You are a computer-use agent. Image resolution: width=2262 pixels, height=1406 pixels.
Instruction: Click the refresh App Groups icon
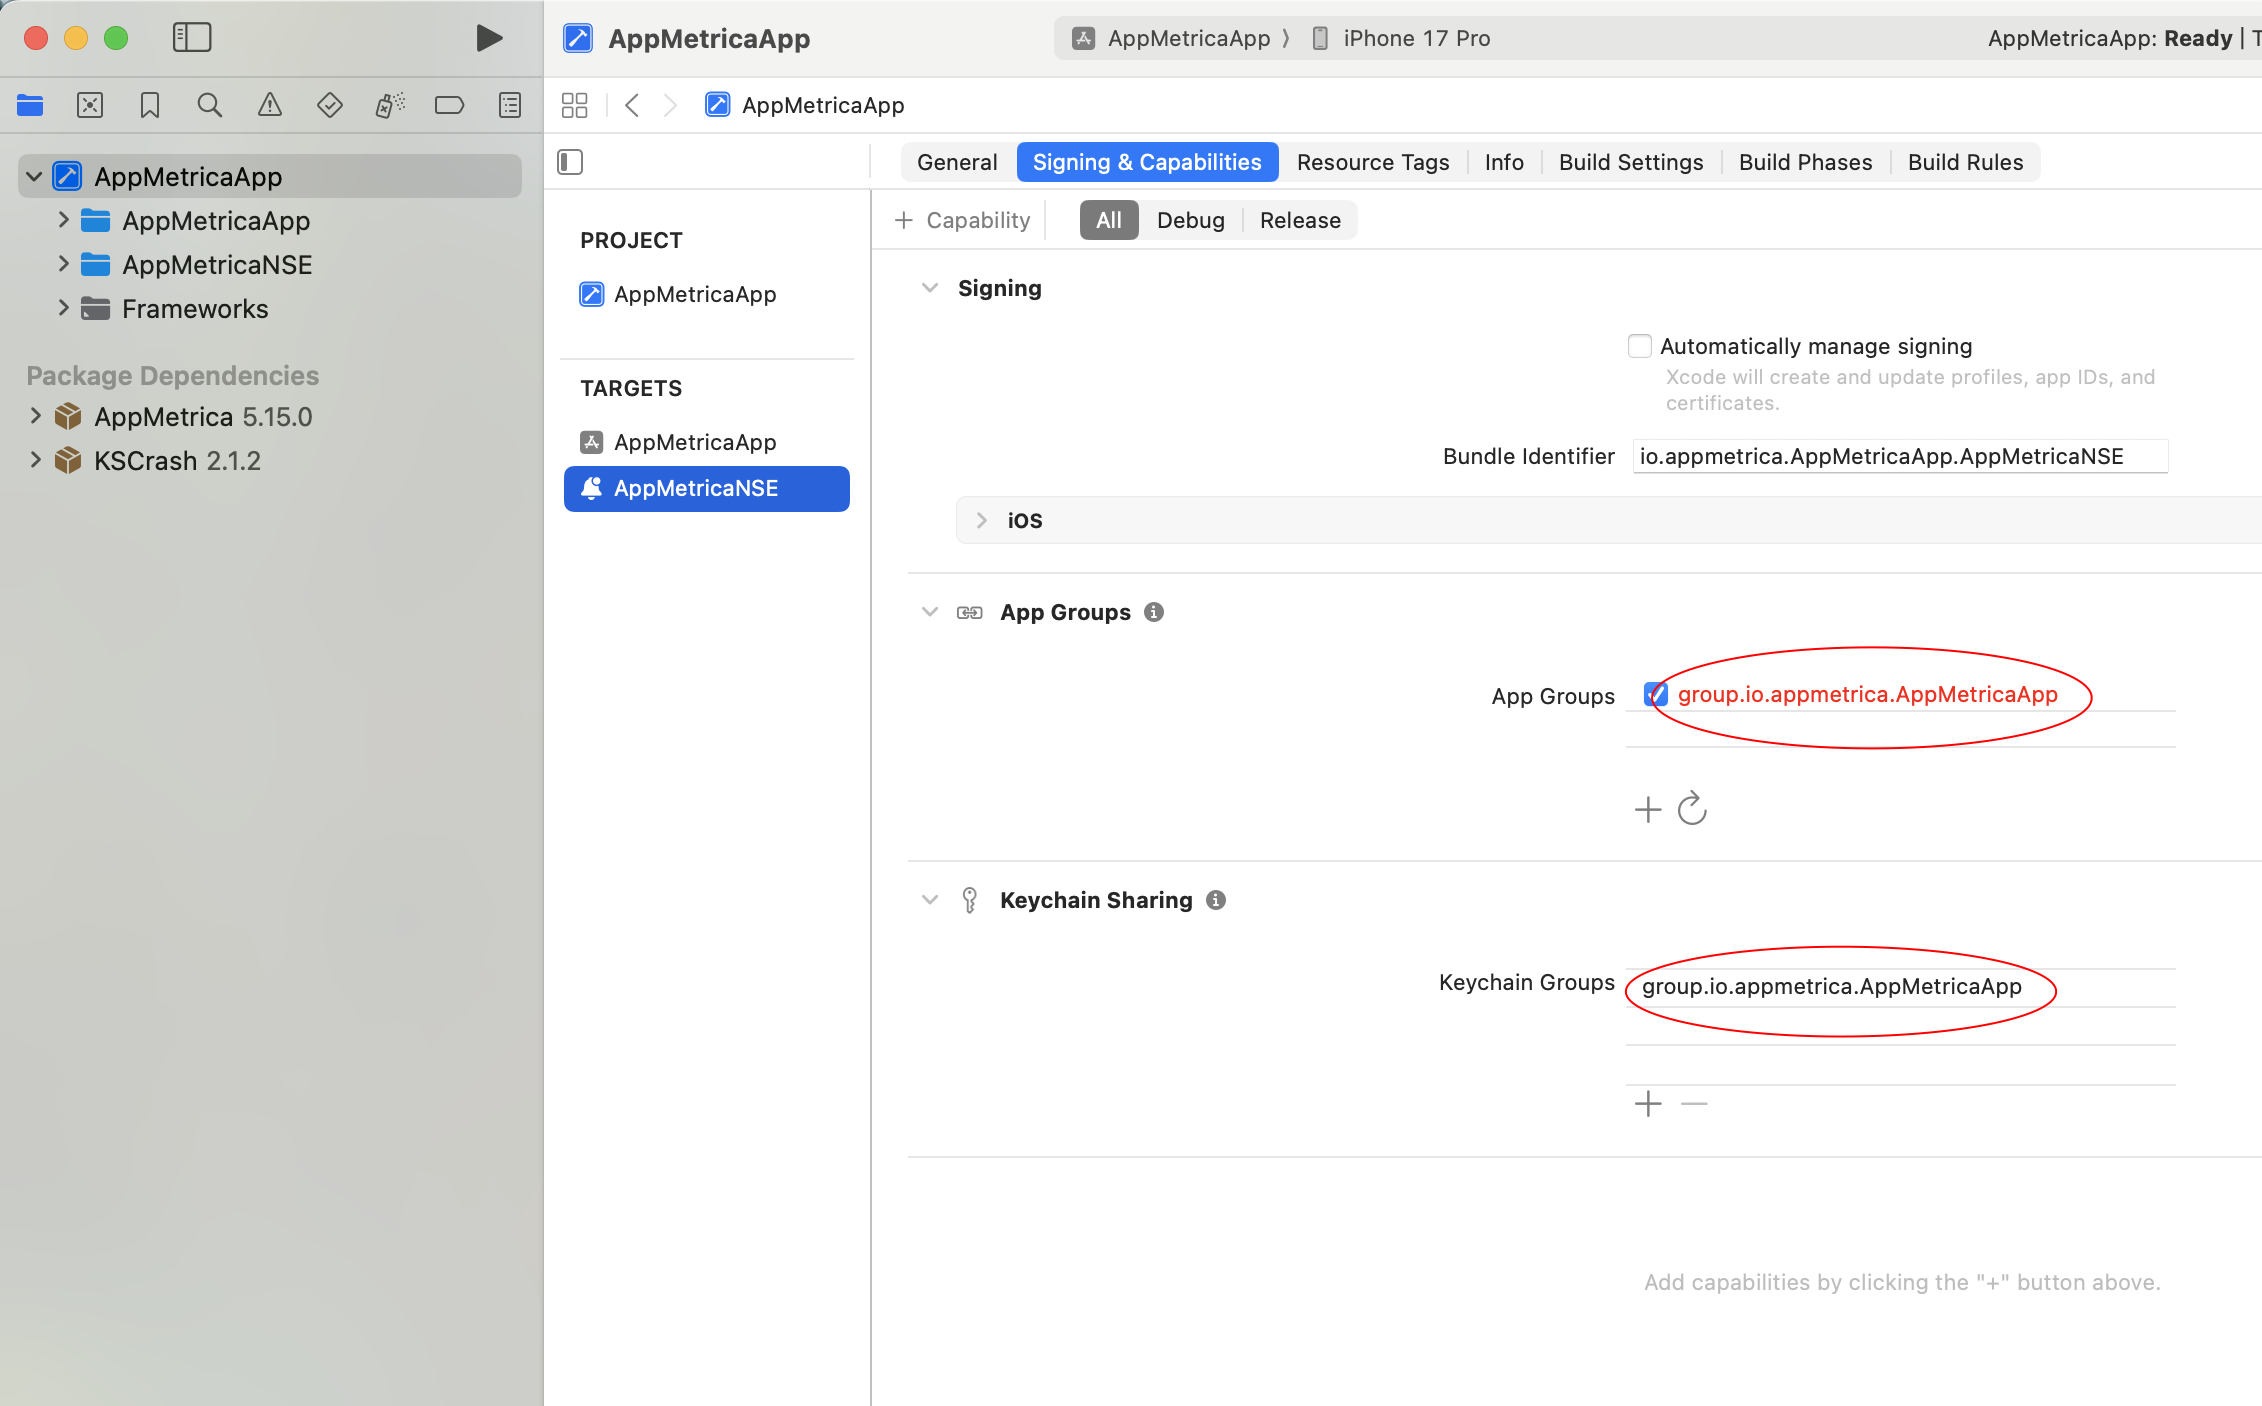1692,808
